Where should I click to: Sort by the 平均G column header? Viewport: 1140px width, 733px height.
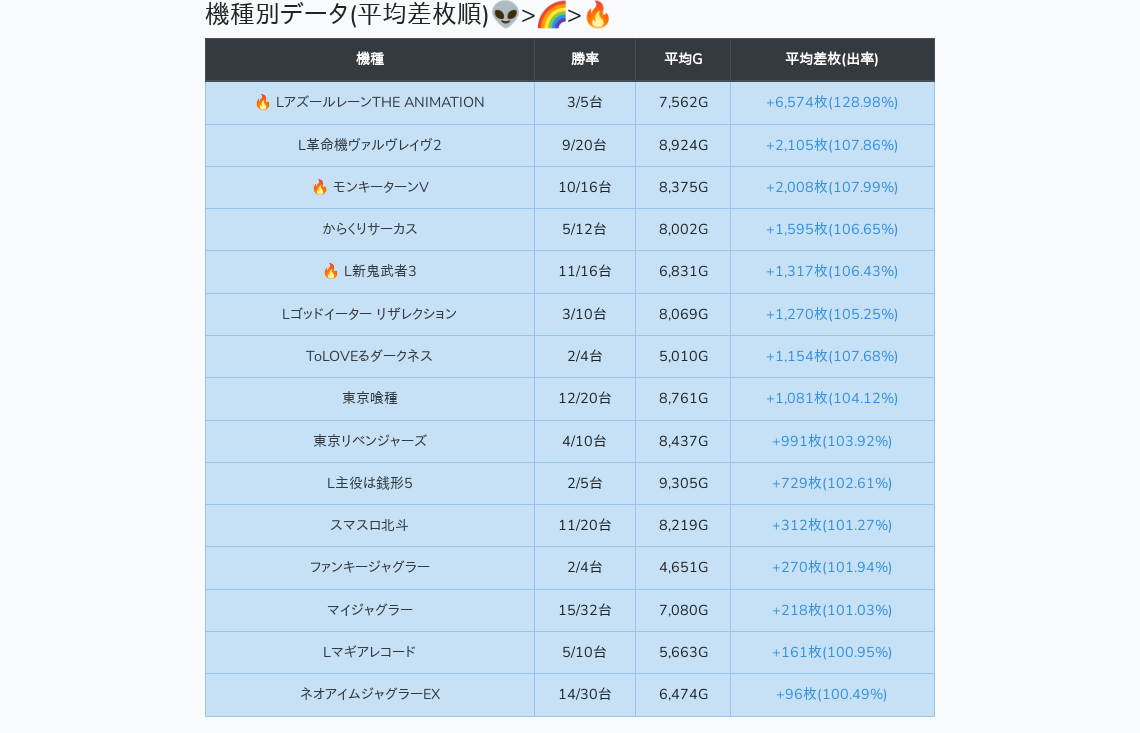click(x=683, y=59)
